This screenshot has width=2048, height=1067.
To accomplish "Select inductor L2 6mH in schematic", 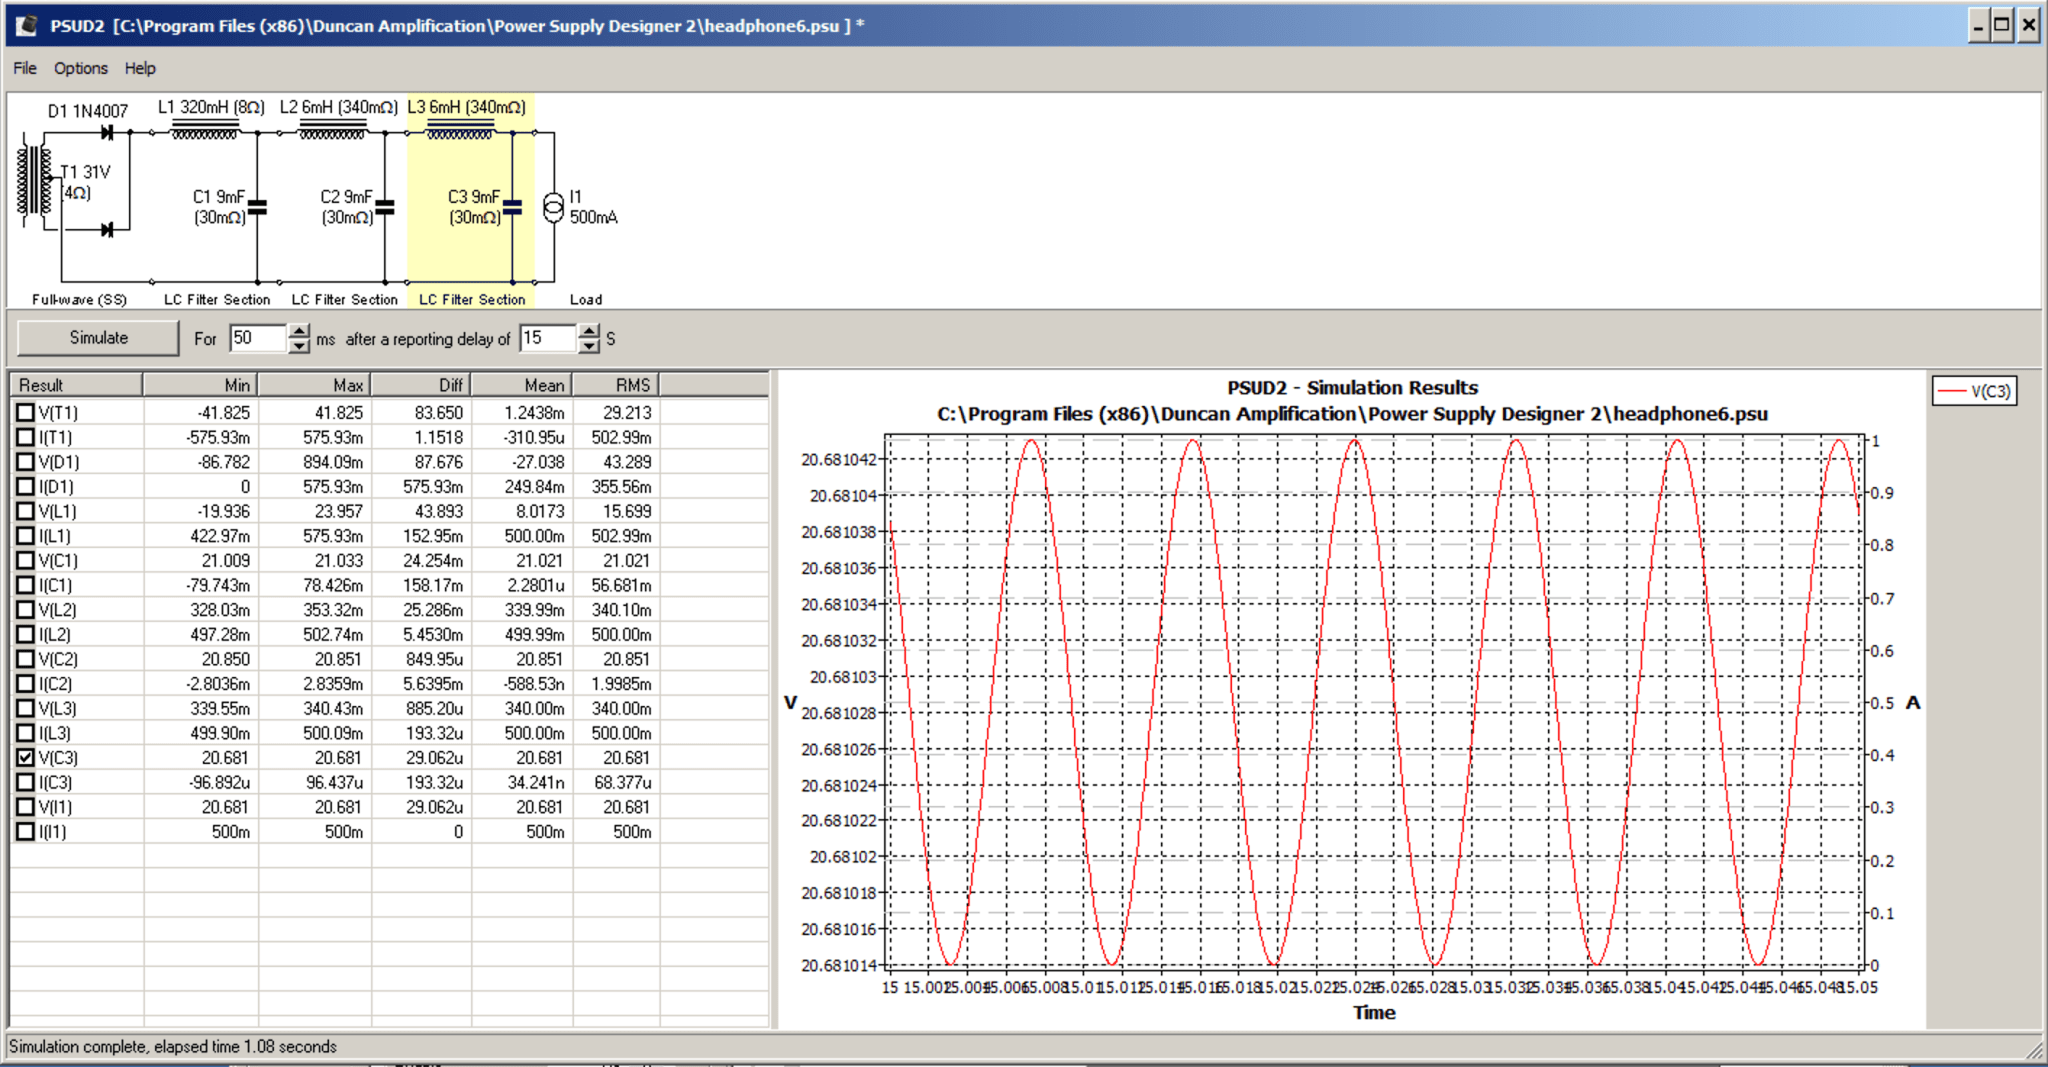I will point(333,130).
